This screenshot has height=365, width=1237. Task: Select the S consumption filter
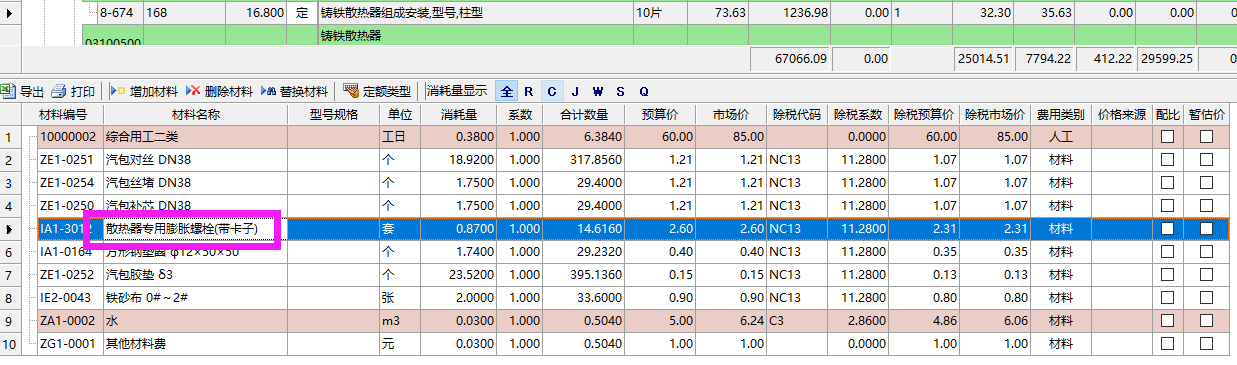pos(621,91)
